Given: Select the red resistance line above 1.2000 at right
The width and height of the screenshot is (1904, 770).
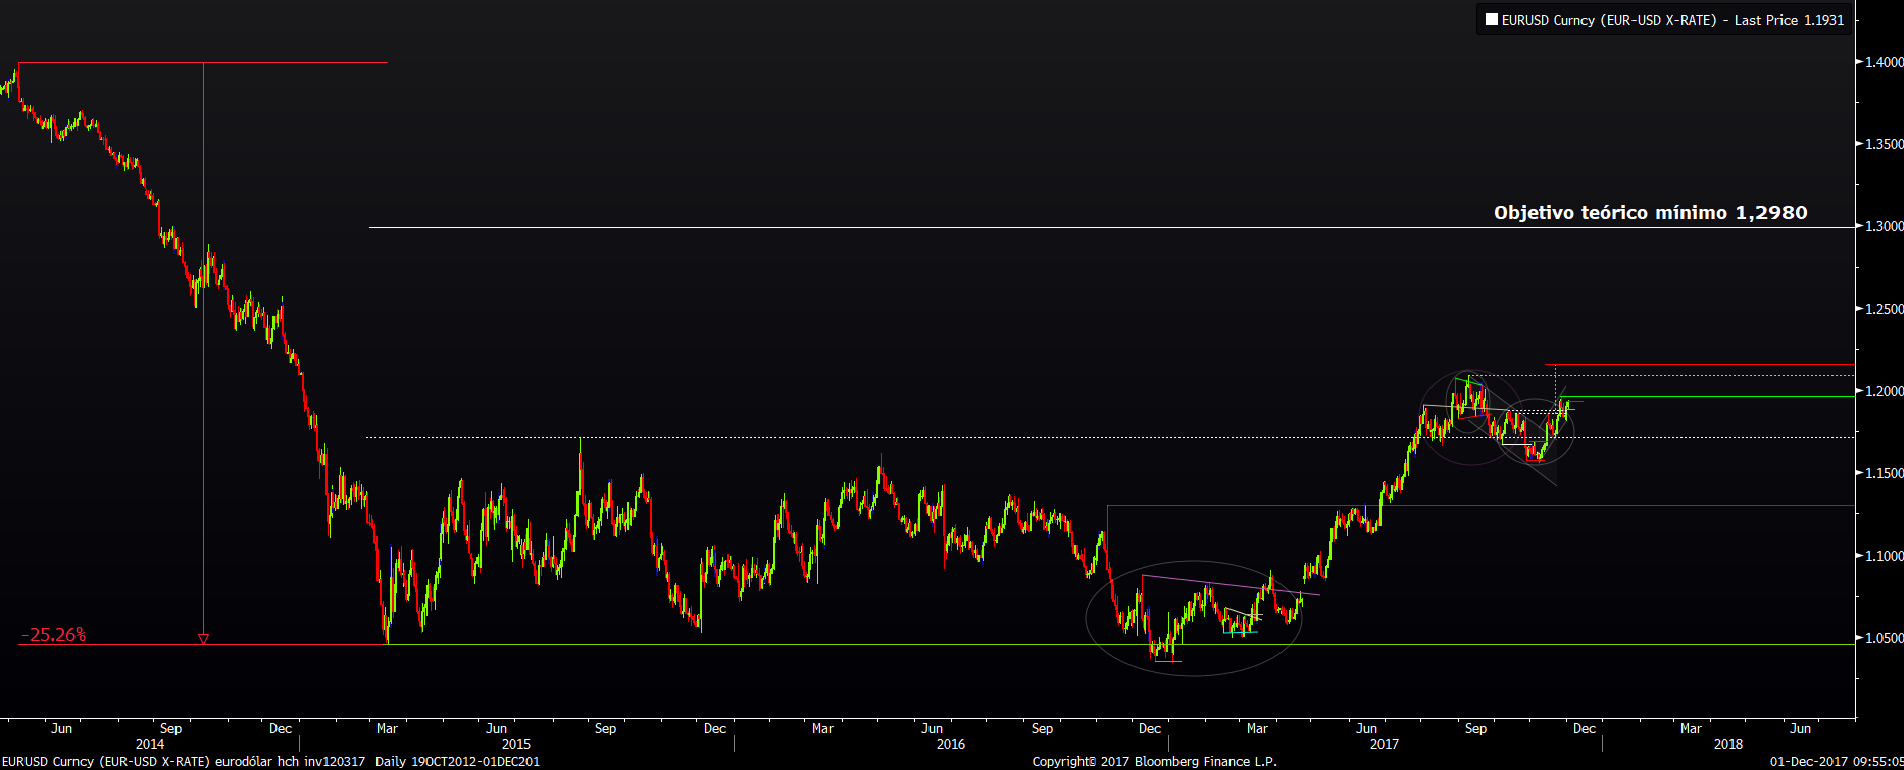Looking at the screenshot, I should [x=1700, y=365].
